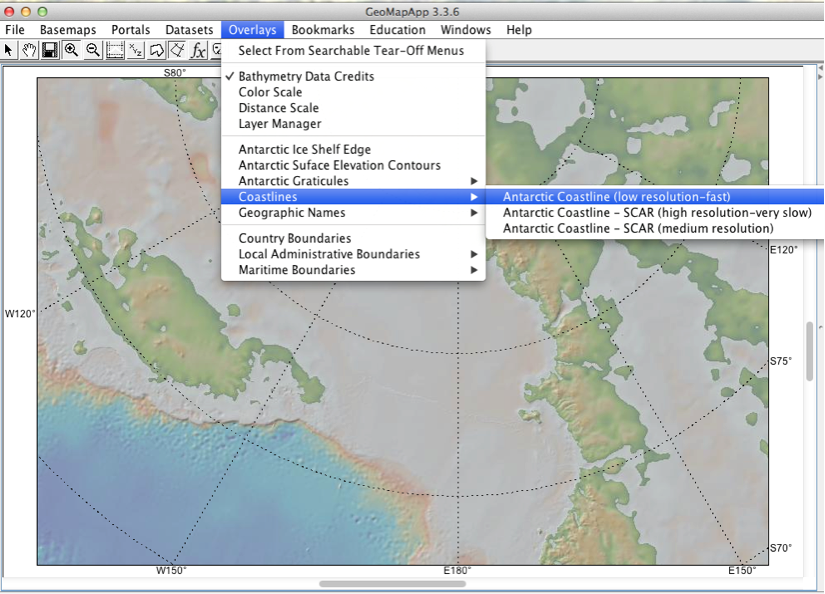
Task: Open the Antarctic Graticules submenu
Action: pyautogui.click(x=294, y=180)
